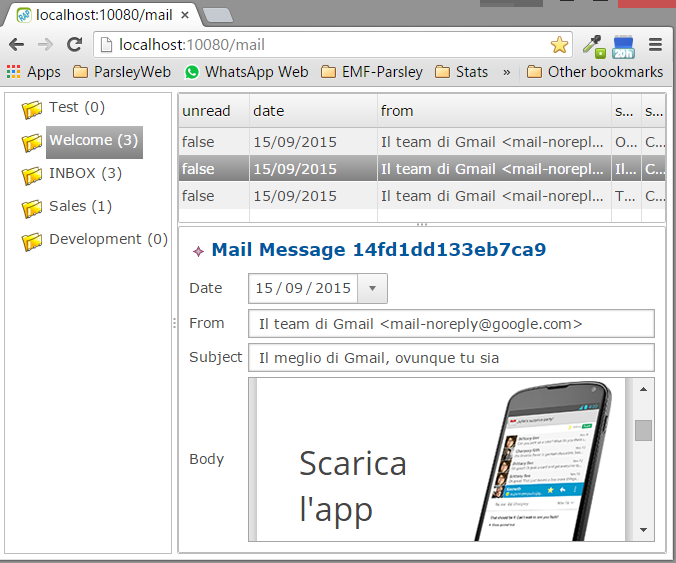This screenshot has height=563, width=676.
Task: Select the third mail row's sender cell
Action: coord(494,196)
